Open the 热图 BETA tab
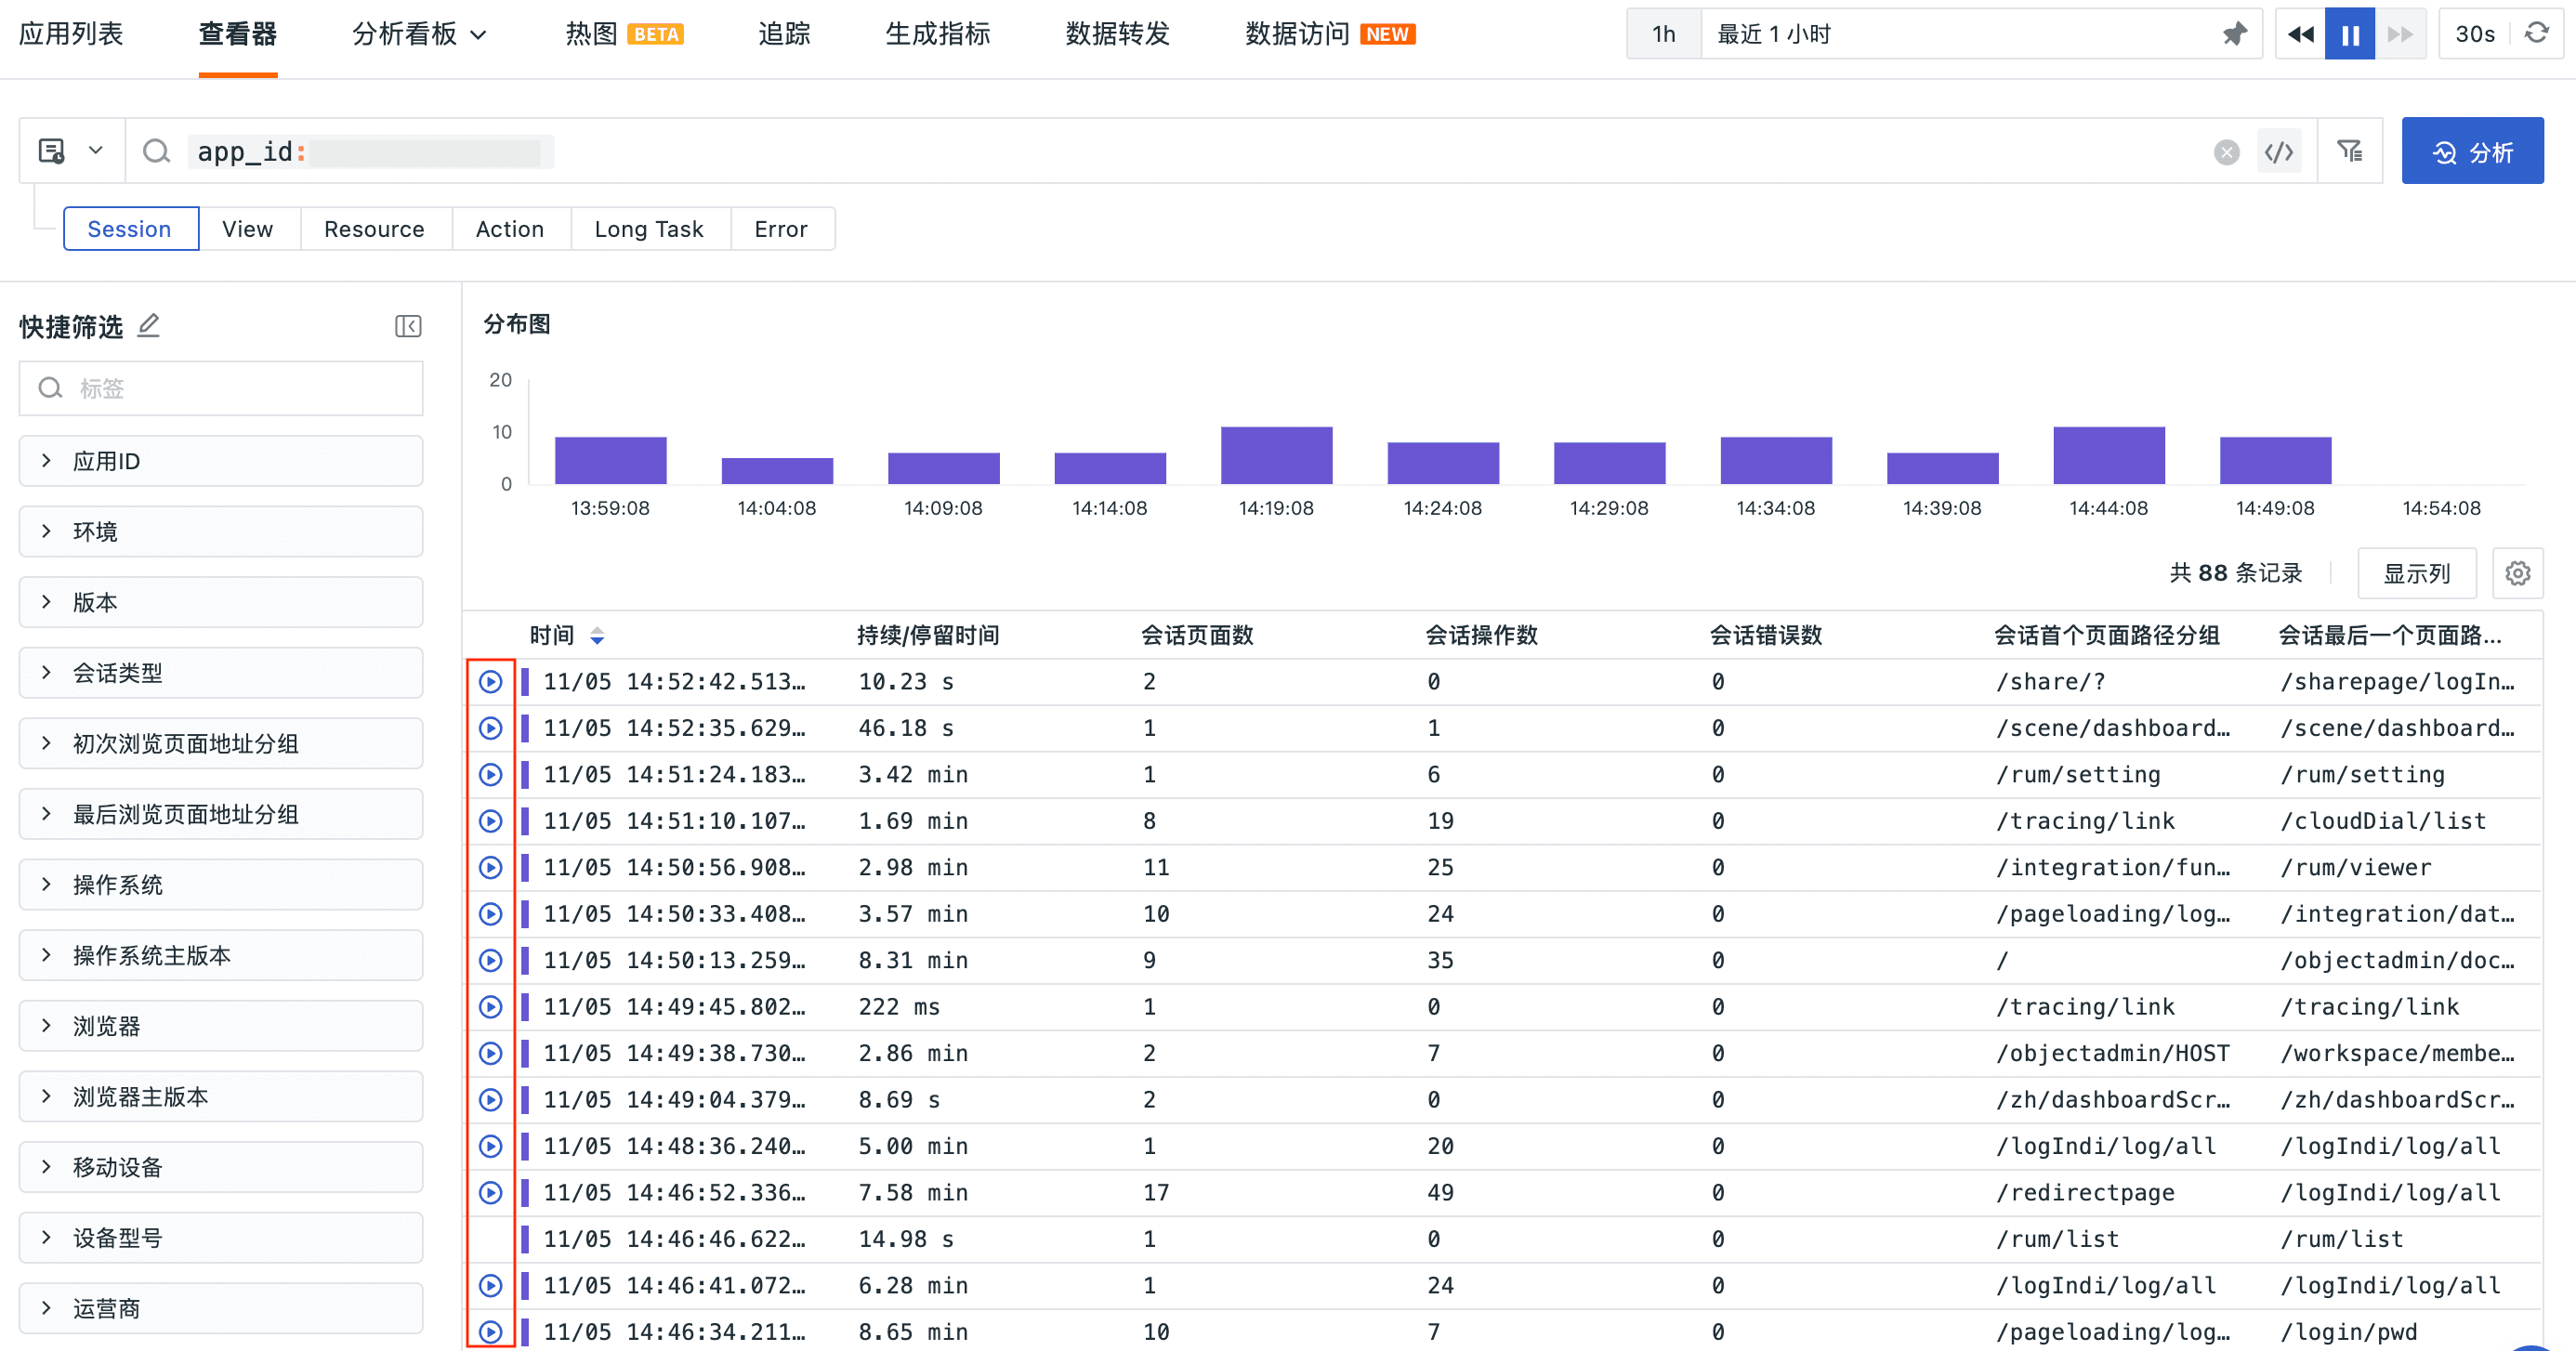Screen dimensions: 2576x1351 pyautogui.click(x=624, y=34)
